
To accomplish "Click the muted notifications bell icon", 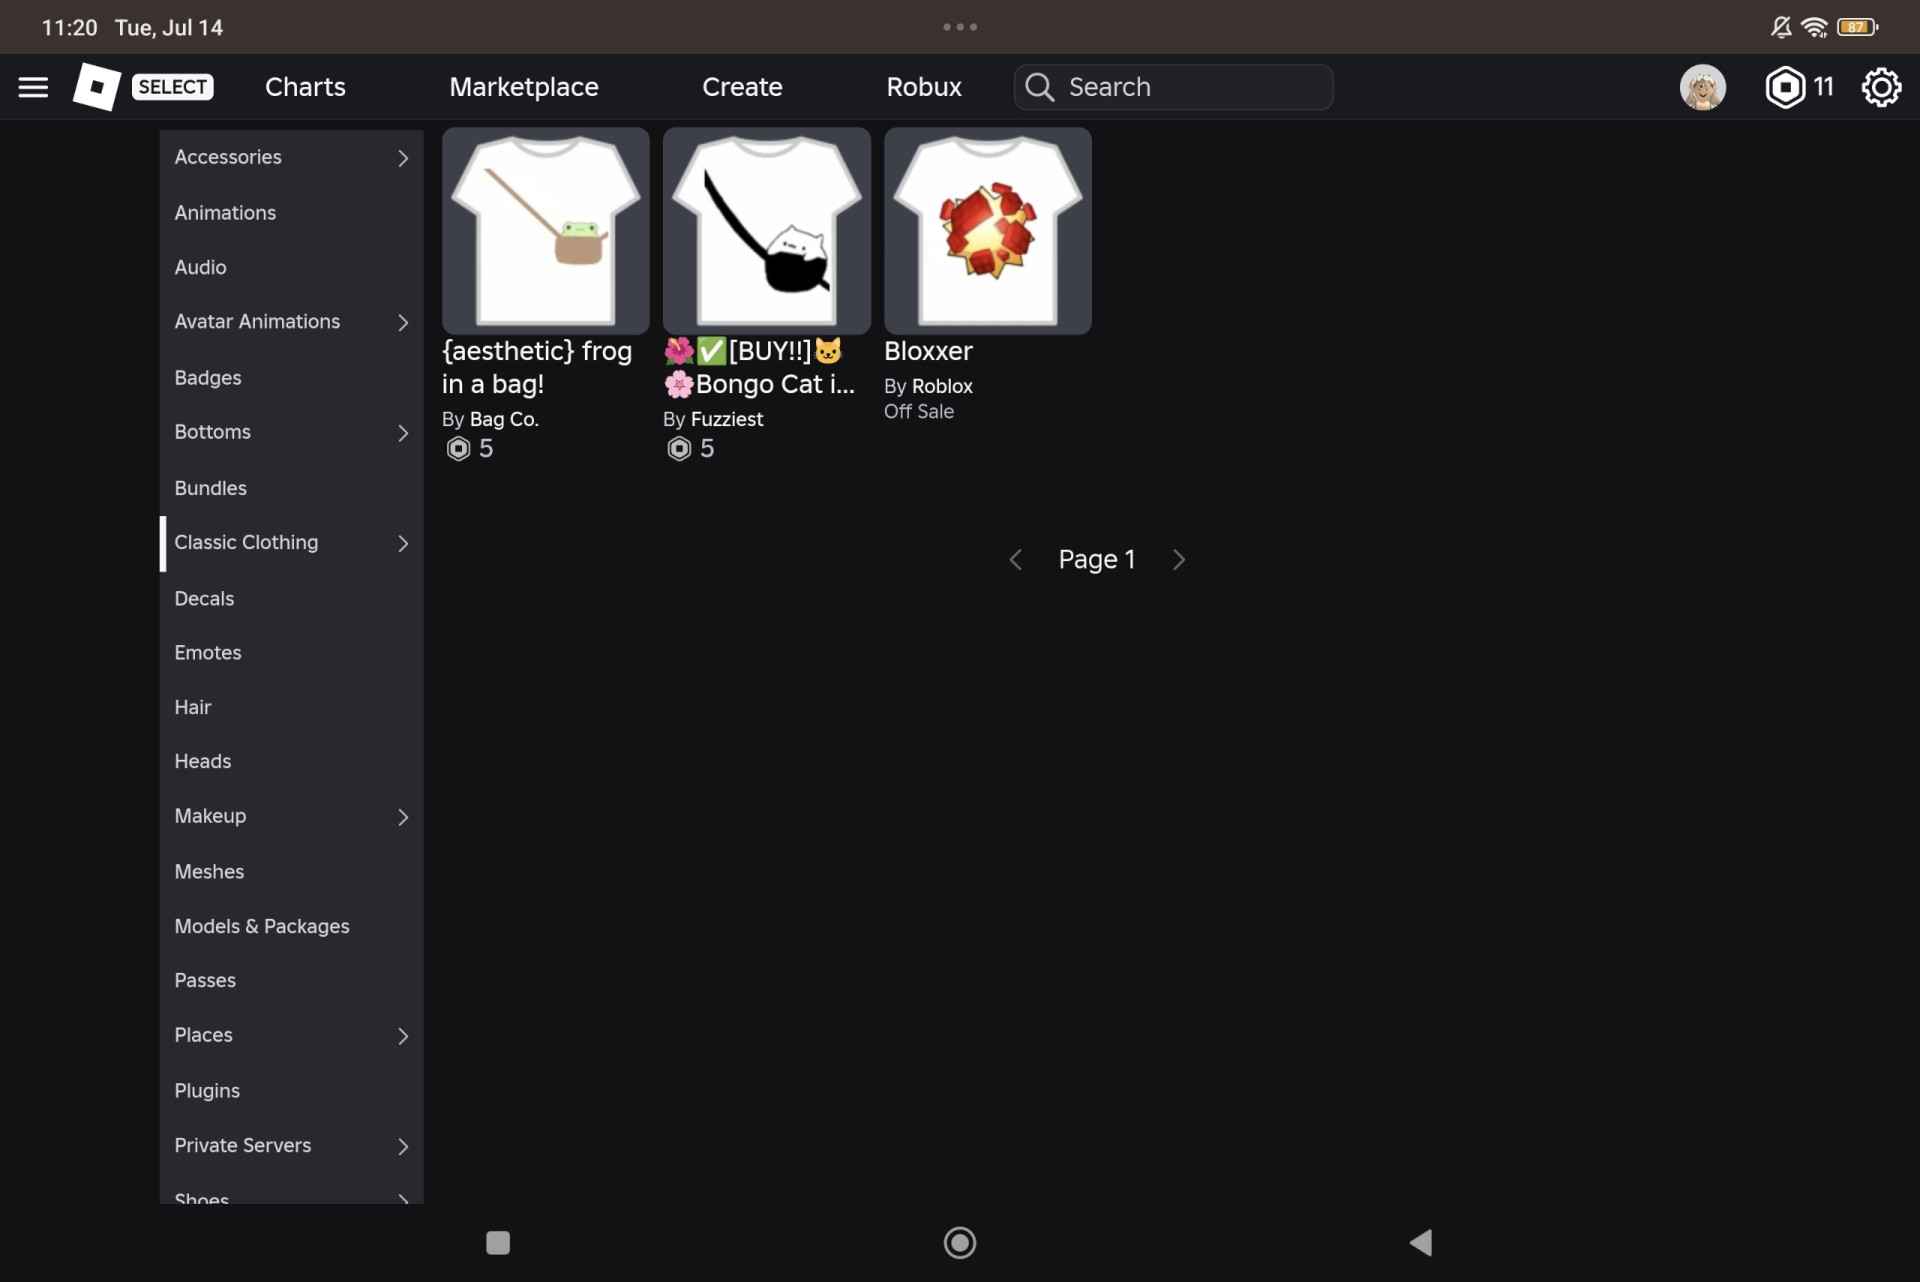I will pos(1781,27).
